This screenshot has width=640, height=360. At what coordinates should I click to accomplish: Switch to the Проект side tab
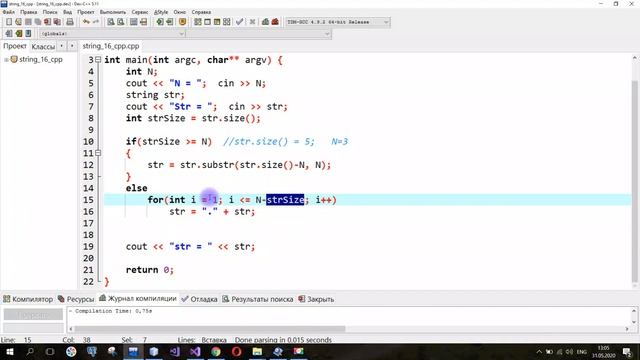pyautogui.click(x=15, y=46)
